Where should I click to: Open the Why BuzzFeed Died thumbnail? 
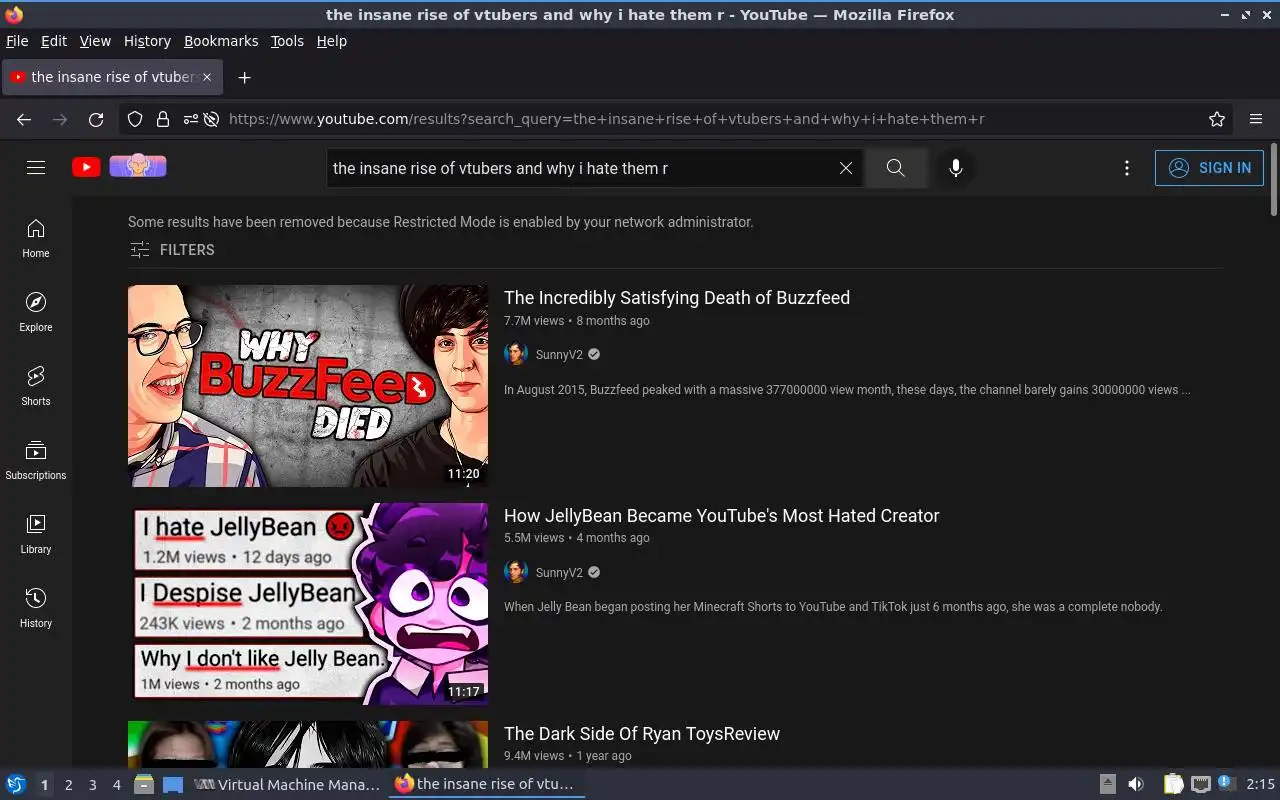pyautogui.click(x=308, y=386)
